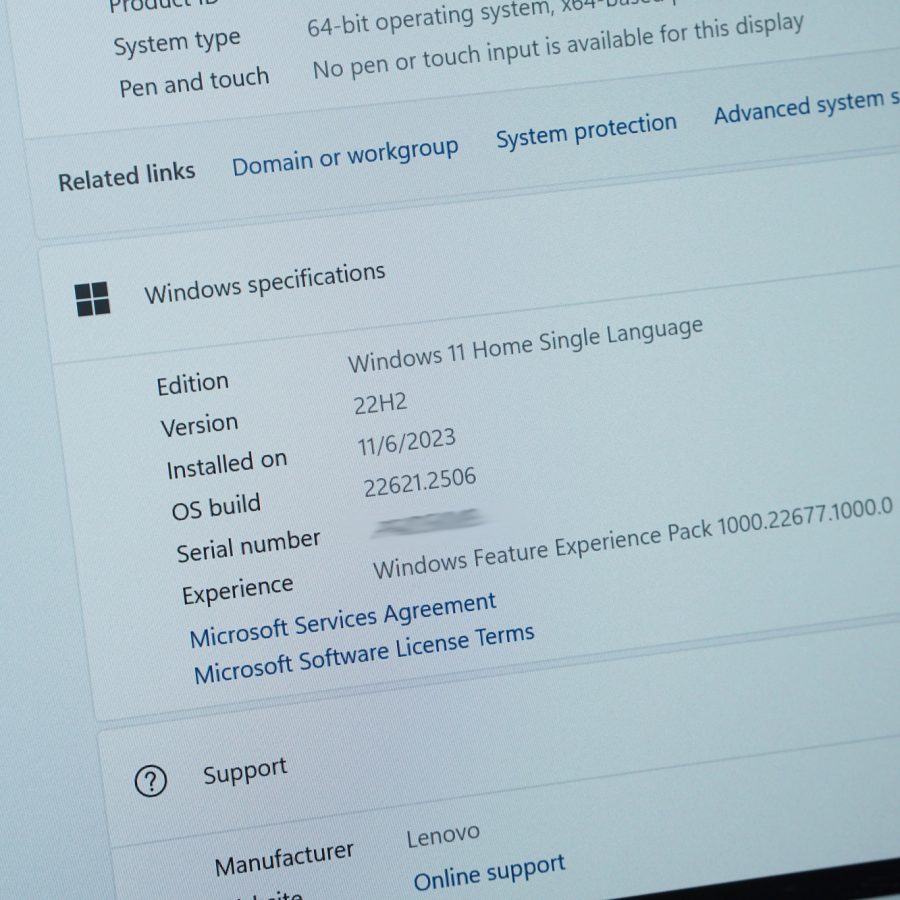Click the Version label

199,426
